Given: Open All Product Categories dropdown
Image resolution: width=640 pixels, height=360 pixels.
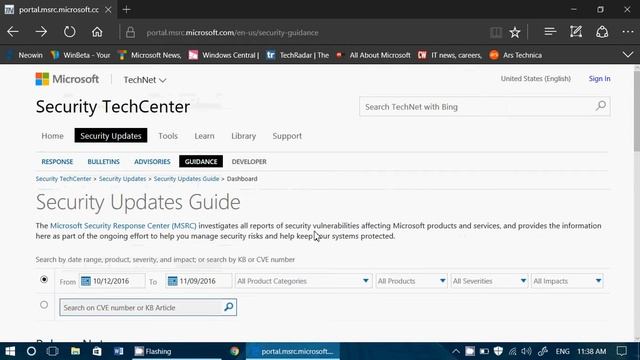Looking at the screenshot, I should coord(303,281).
